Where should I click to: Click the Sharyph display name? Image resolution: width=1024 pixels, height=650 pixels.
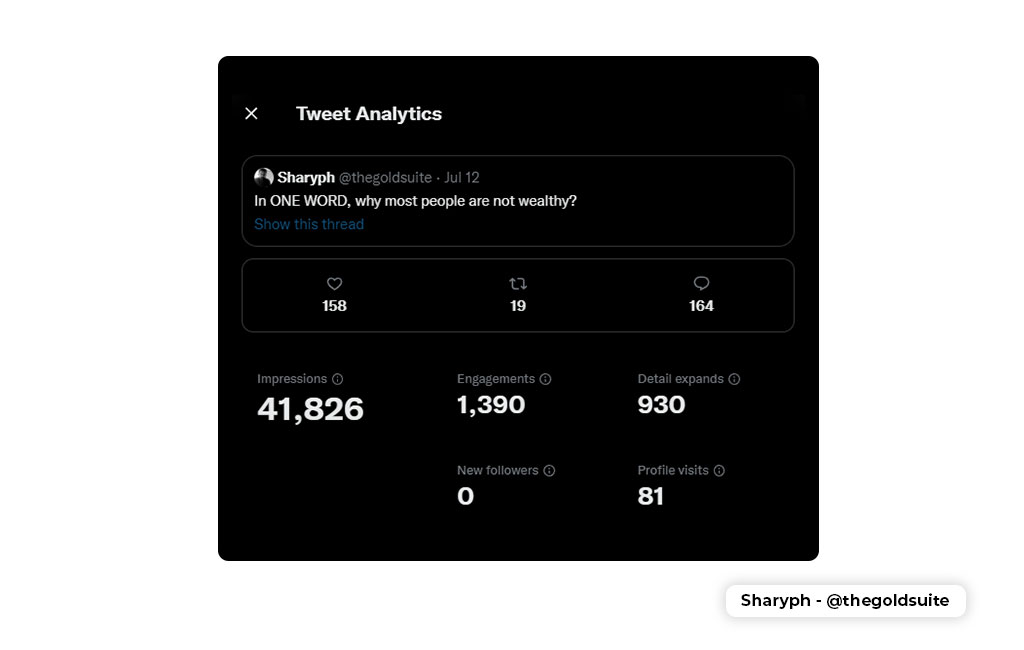306,178
